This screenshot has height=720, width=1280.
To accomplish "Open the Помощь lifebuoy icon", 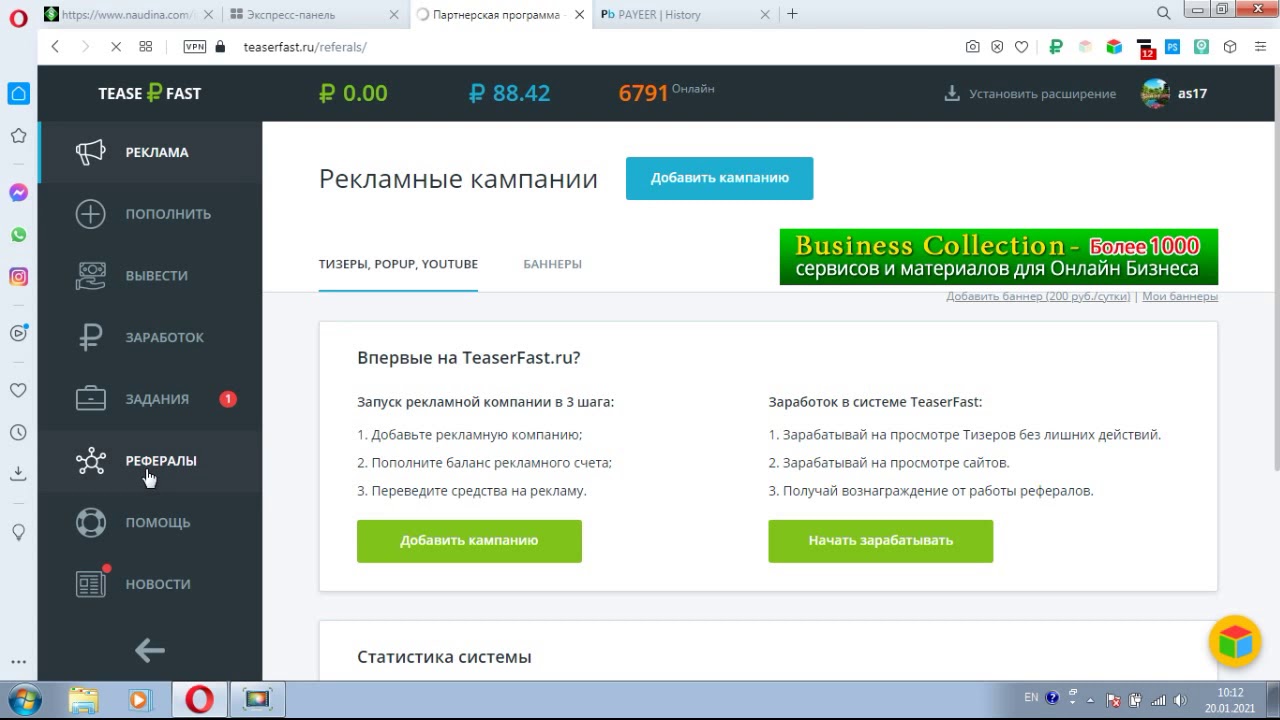I will (x=90, y=523).
